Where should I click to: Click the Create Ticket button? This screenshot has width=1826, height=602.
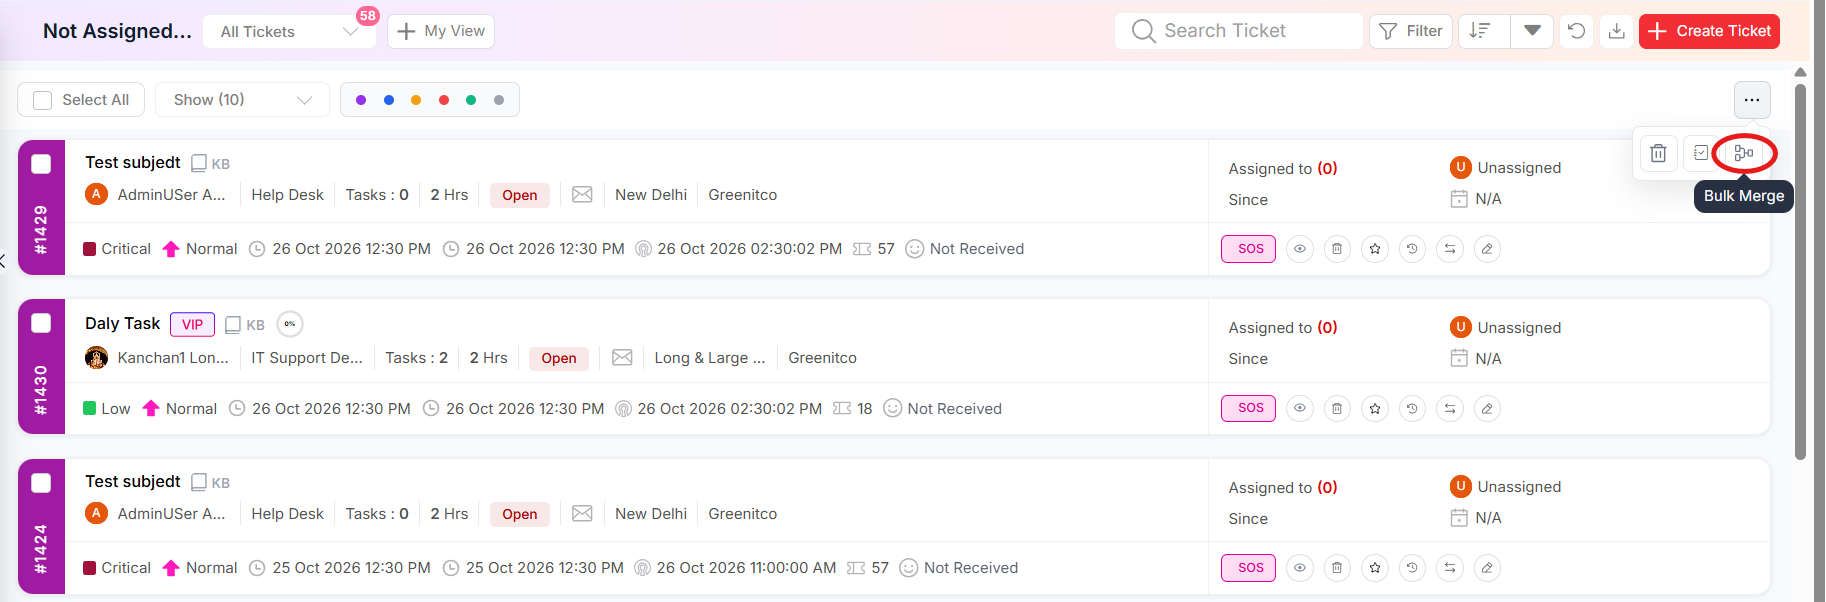(x=1709, y=31)
